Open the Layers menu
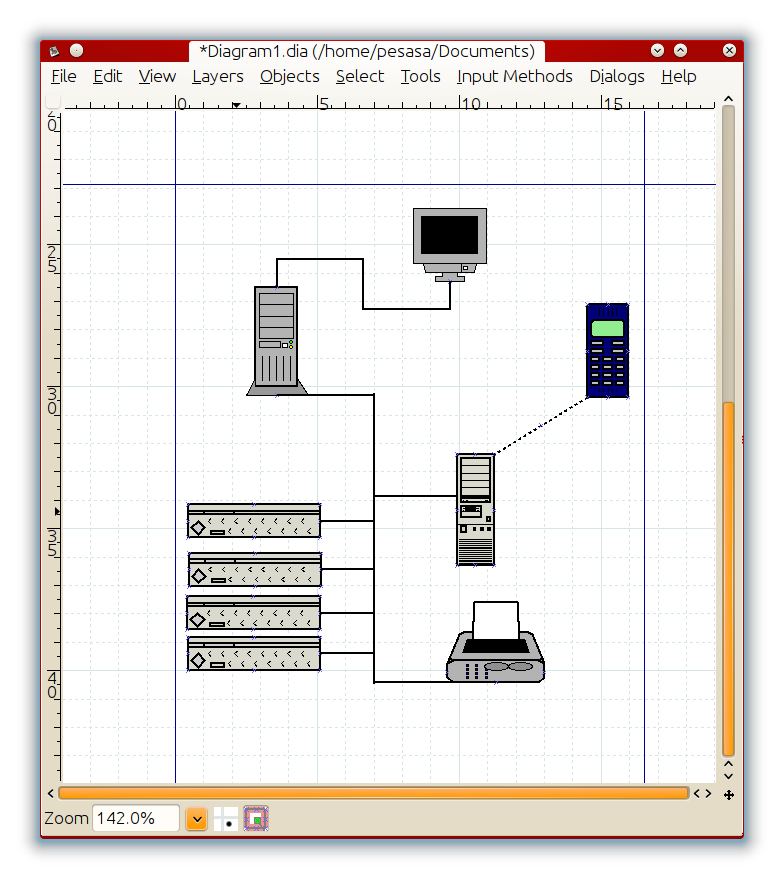784x879 pixels. (x=218, y=76)
